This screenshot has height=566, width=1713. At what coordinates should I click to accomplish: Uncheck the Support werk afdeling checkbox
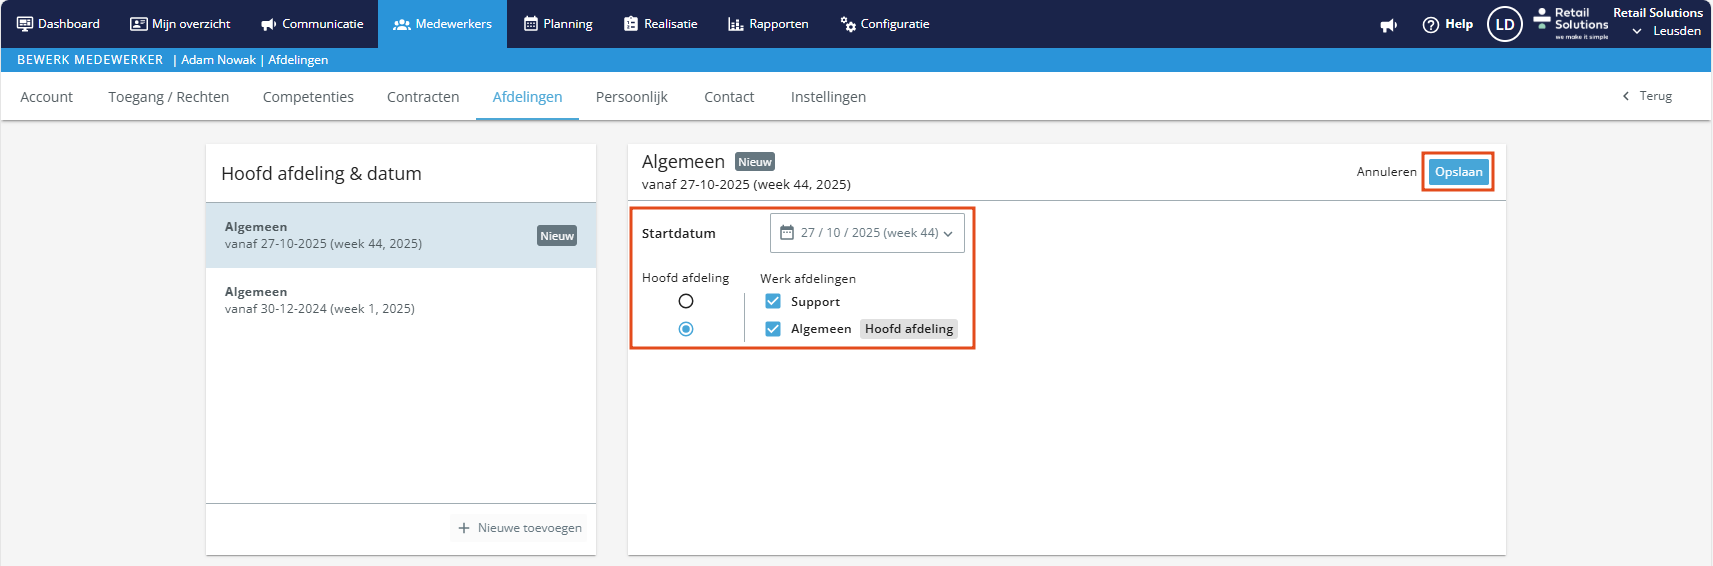coord(773,301)
